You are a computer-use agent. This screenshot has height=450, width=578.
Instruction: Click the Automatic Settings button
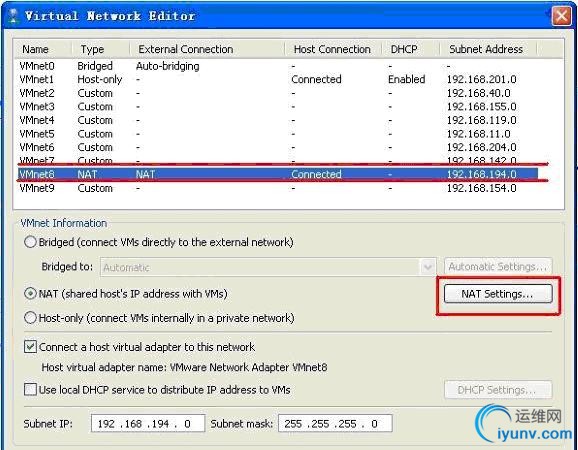pyautogui.click(x=498, y=266)
